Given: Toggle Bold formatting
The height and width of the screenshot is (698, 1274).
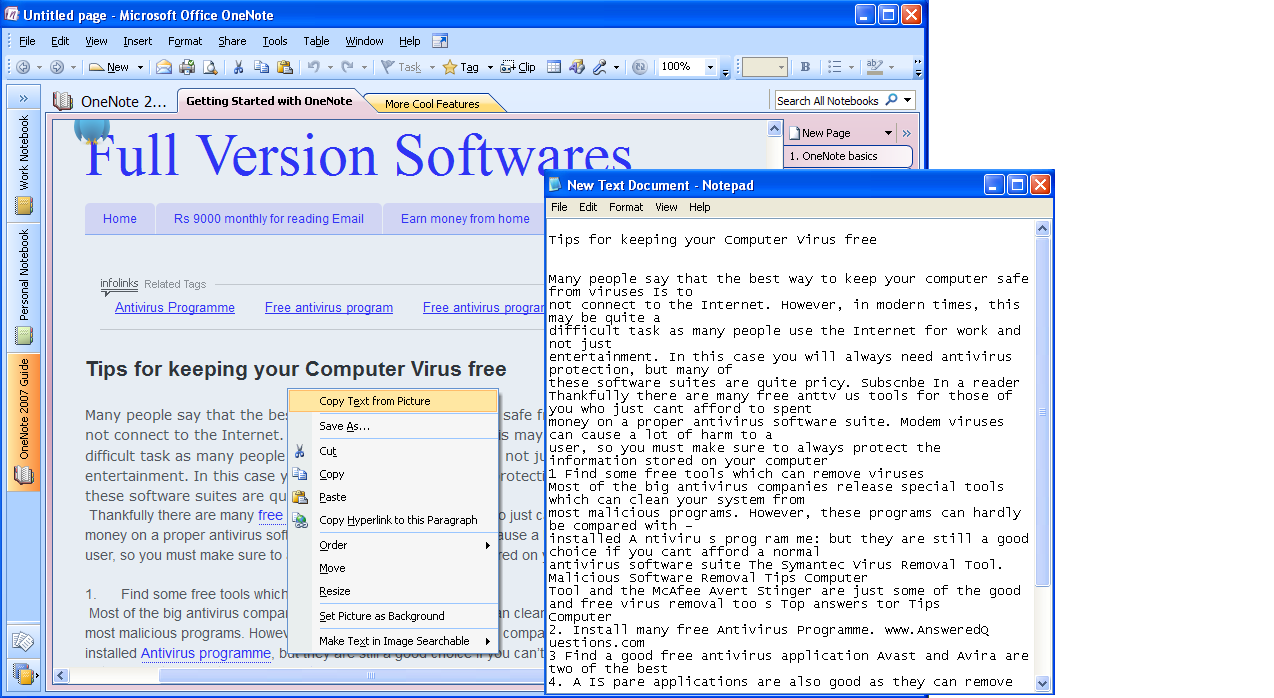Looking at the screenshot, I should (x=805, y=68).
